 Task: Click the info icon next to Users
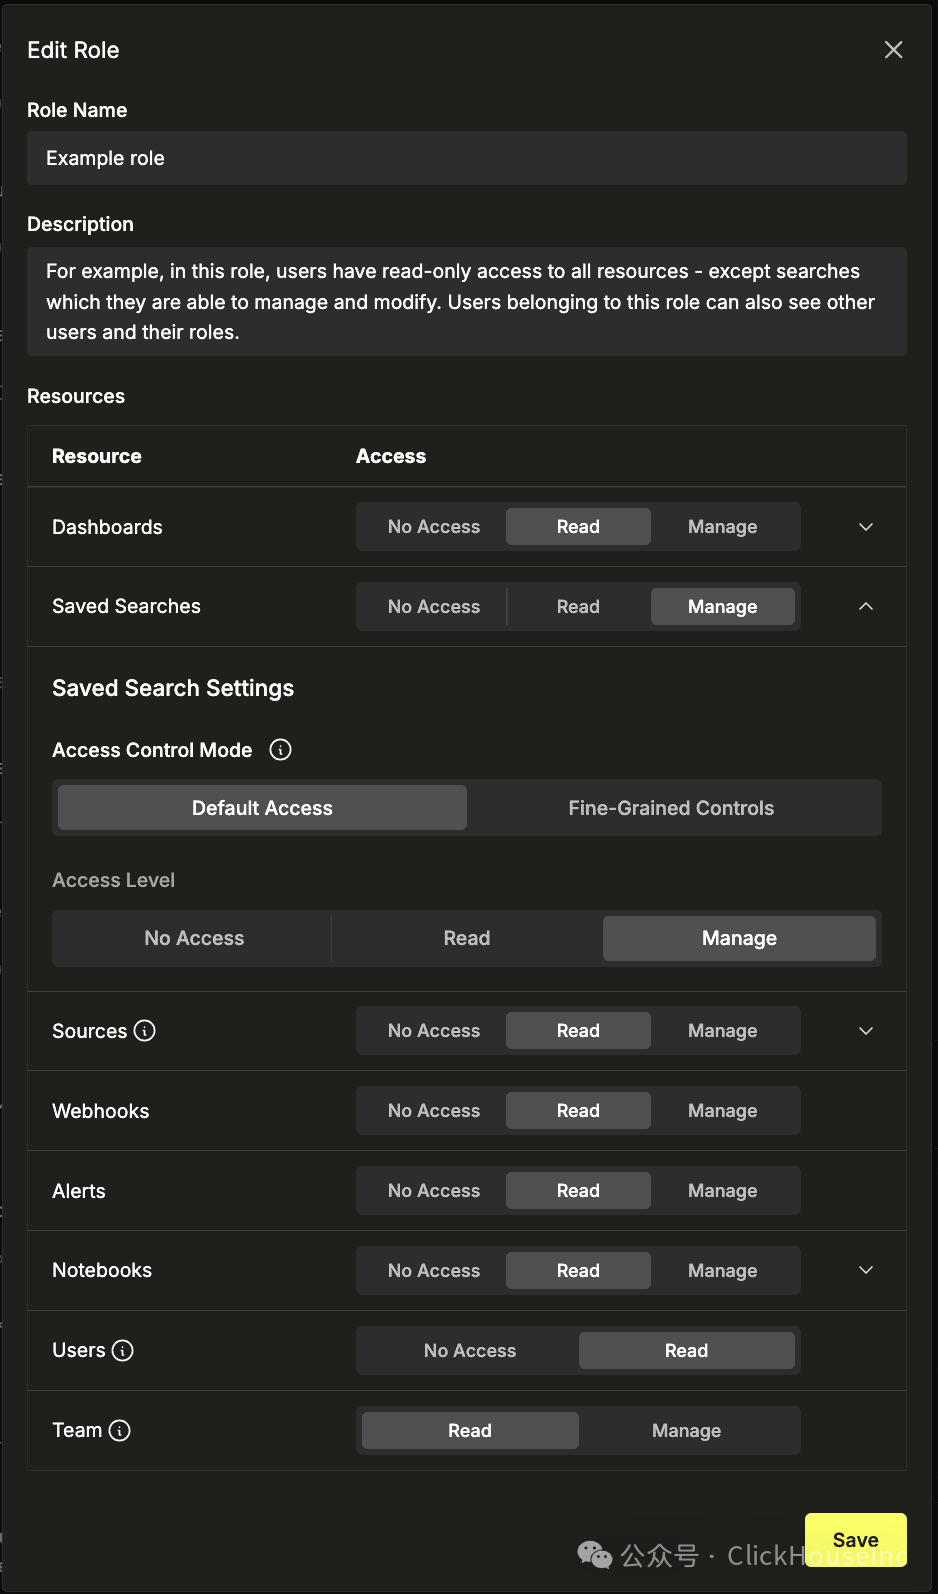pos(123,1351)
